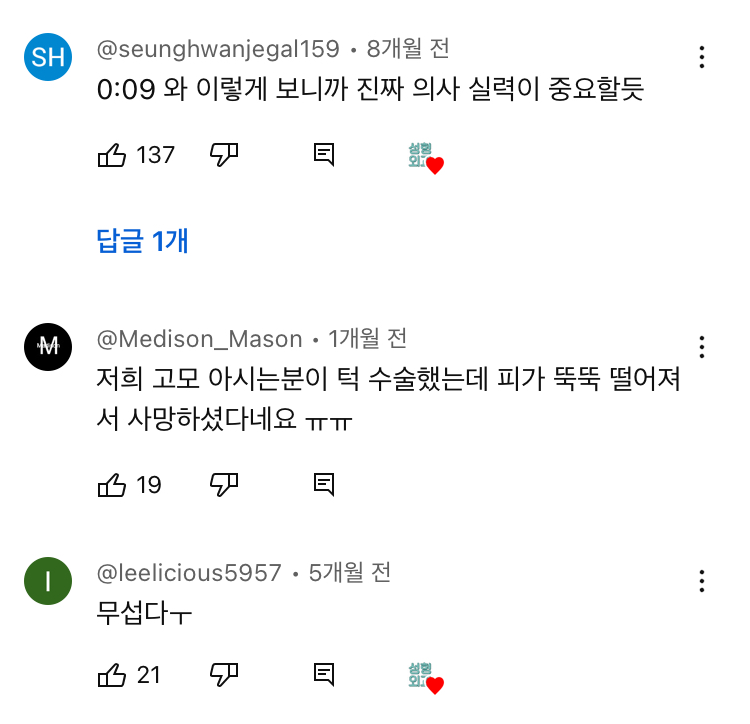Image resolution: width=750 pixels, height=724 pixels.
Task: Open more options for @Medison_Mason's comment
Action: coord(703,347)
